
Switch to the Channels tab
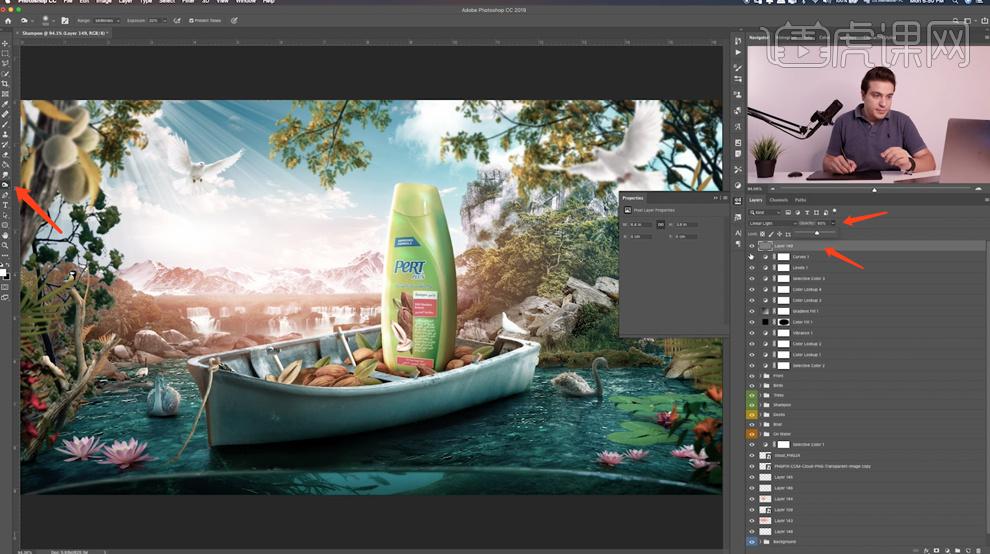pos(778,200)
